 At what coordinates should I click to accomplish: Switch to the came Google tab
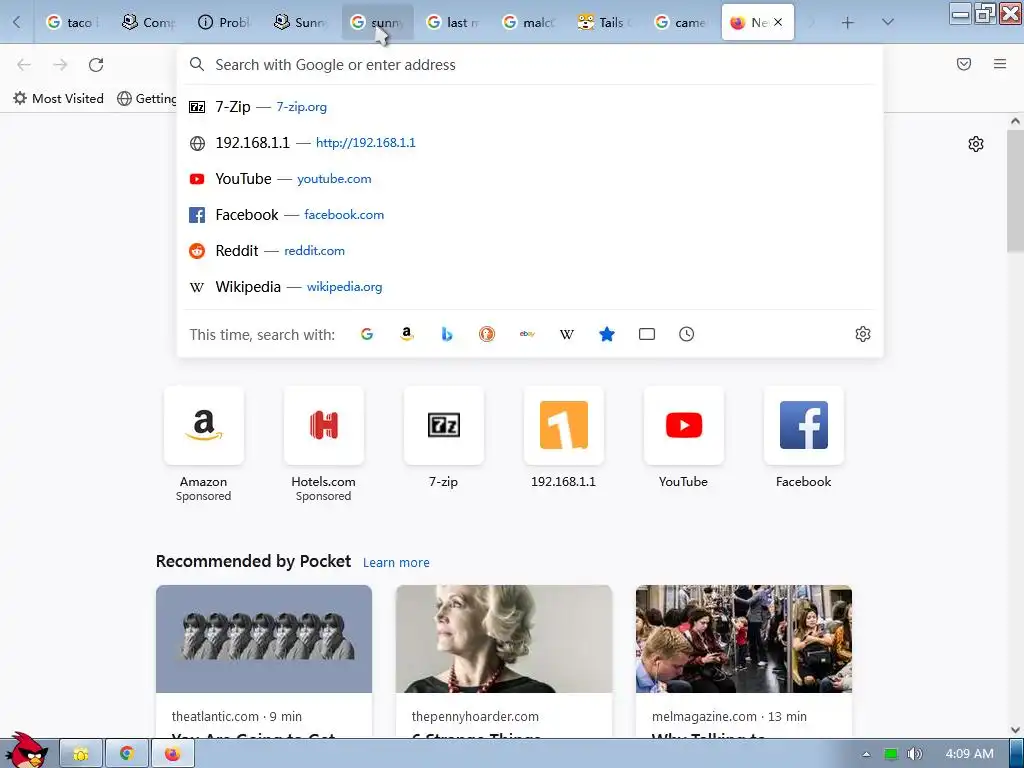[680, 22]
